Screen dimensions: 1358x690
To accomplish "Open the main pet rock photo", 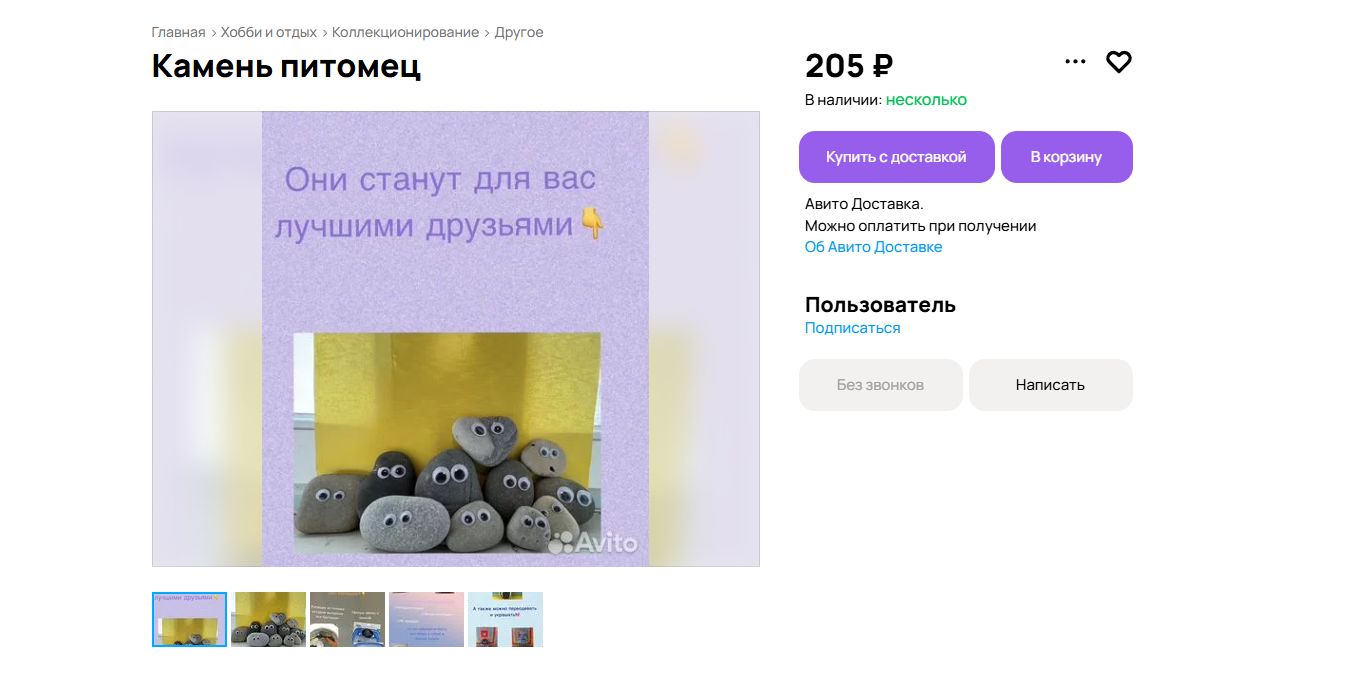I will pyautogui.click(x=456, y=339).
